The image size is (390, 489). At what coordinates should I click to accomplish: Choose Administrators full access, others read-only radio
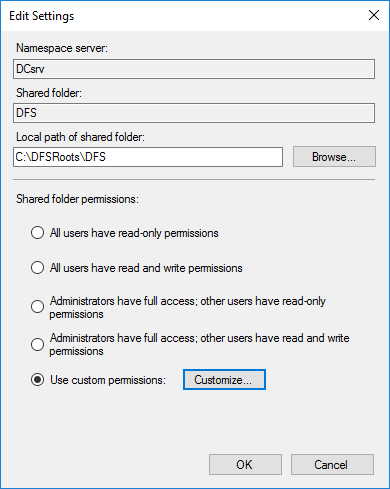(x=37, y=307)
